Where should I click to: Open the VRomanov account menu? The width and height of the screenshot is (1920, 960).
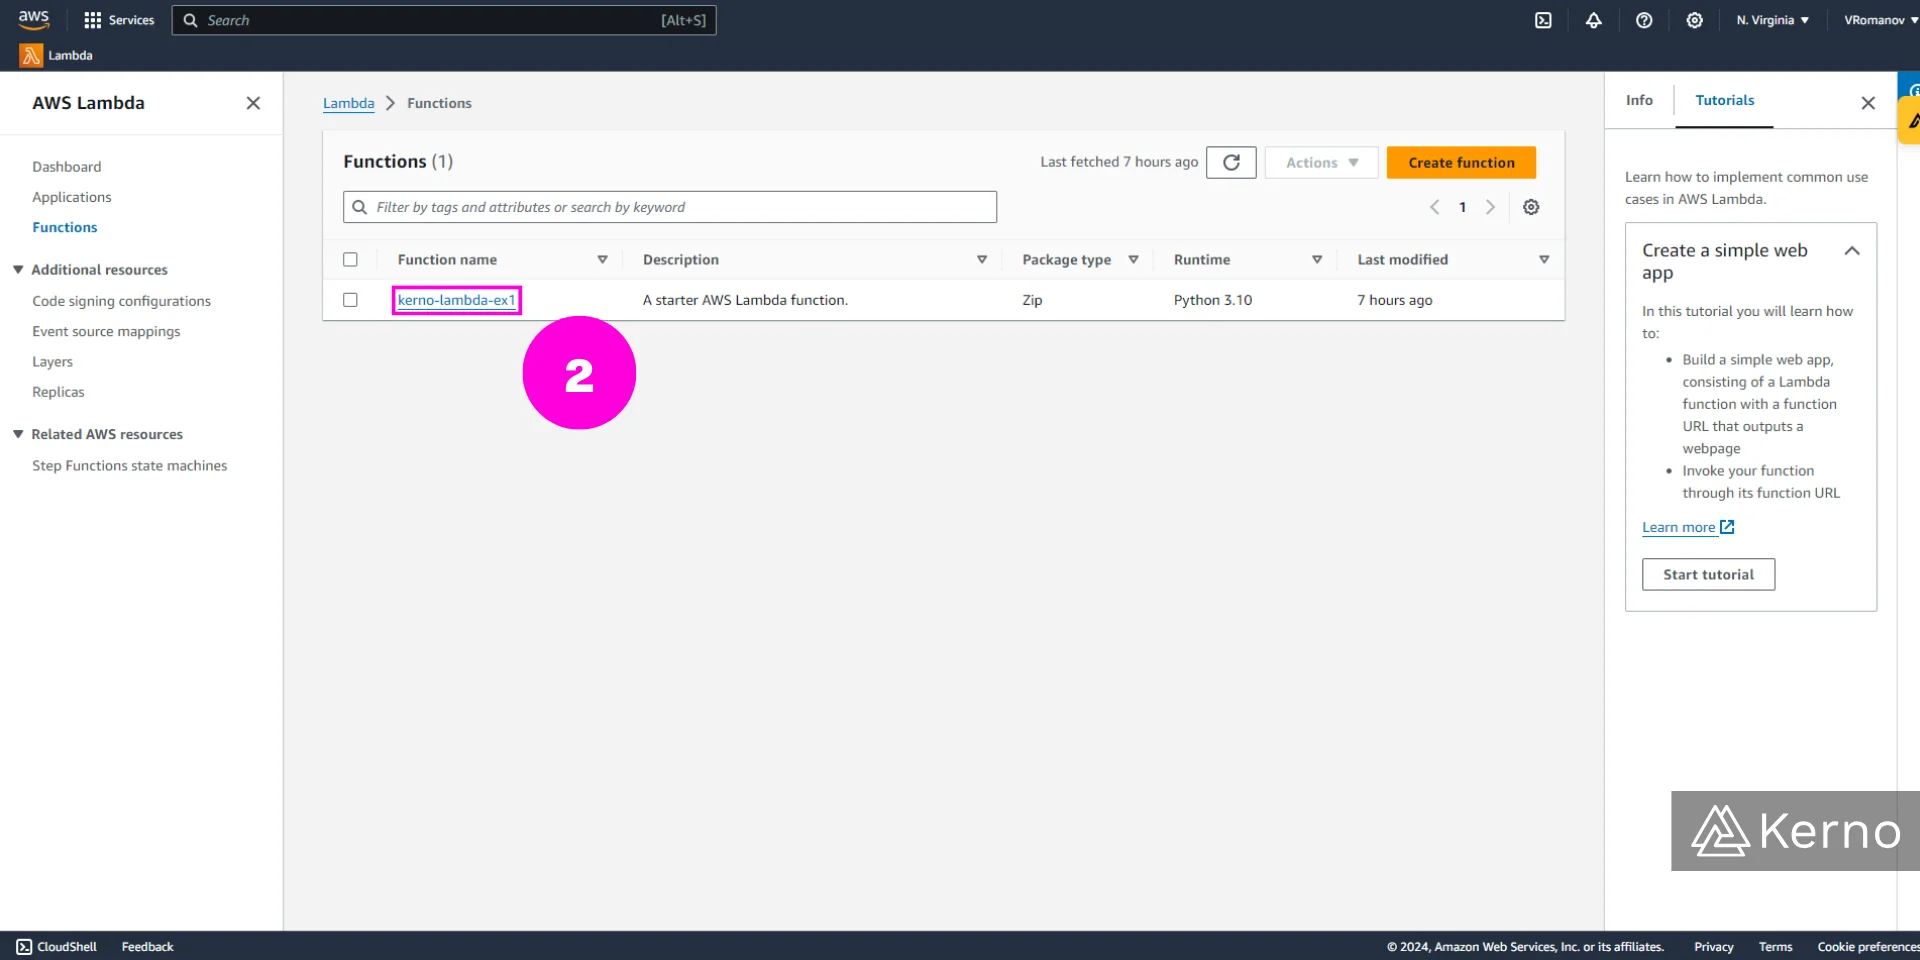coord(1880,20)
